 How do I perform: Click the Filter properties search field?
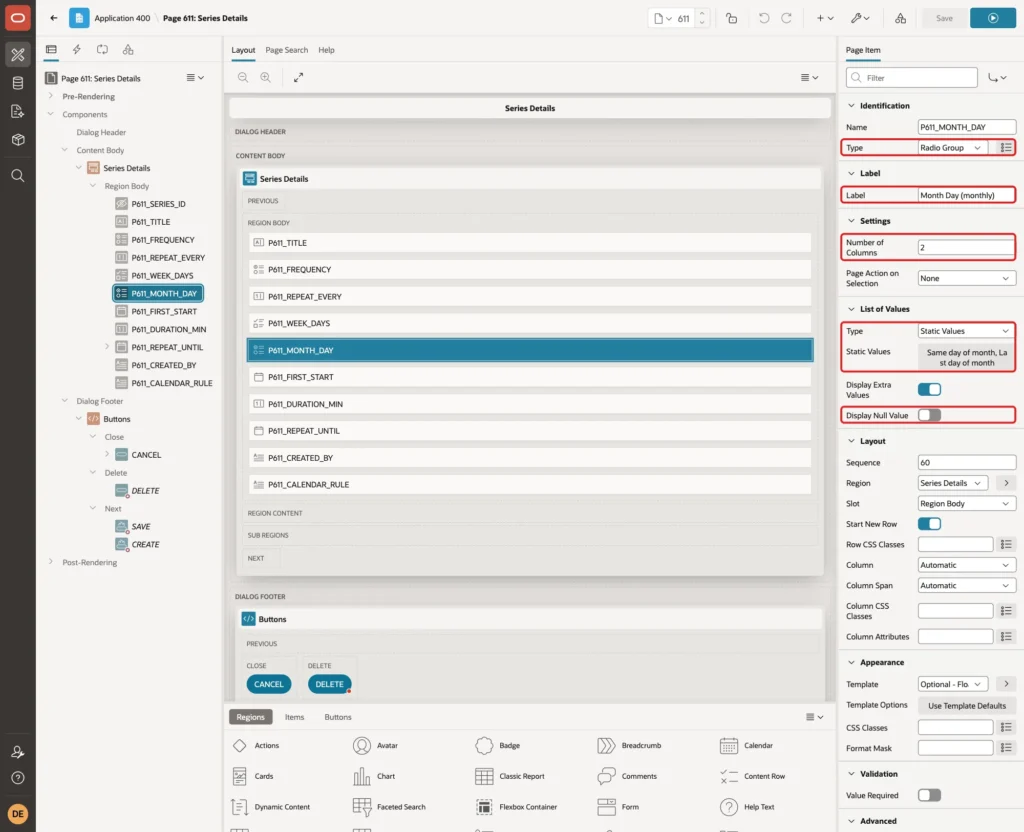coord(912,78)
